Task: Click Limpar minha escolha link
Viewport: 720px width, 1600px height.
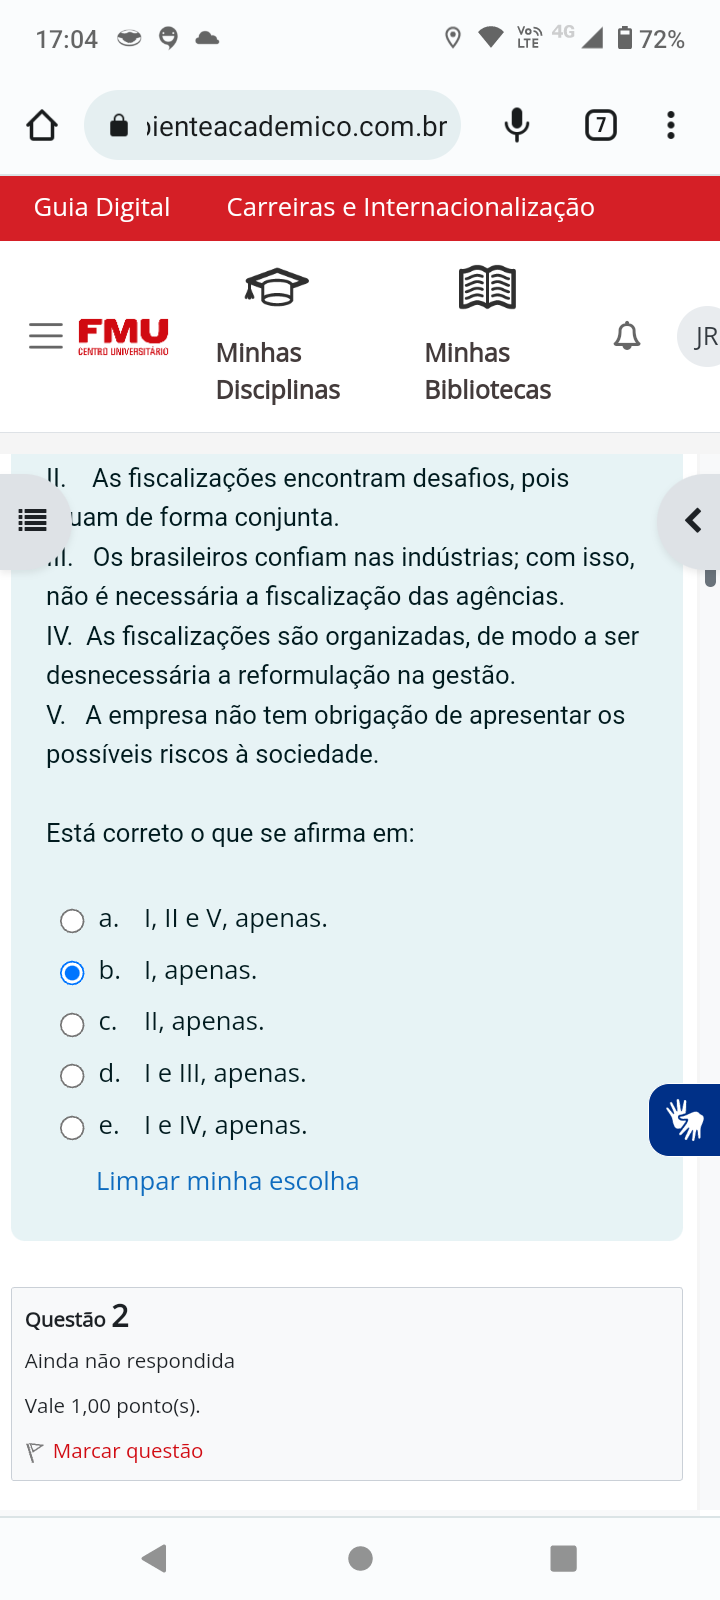Action: pos(227,1181)
